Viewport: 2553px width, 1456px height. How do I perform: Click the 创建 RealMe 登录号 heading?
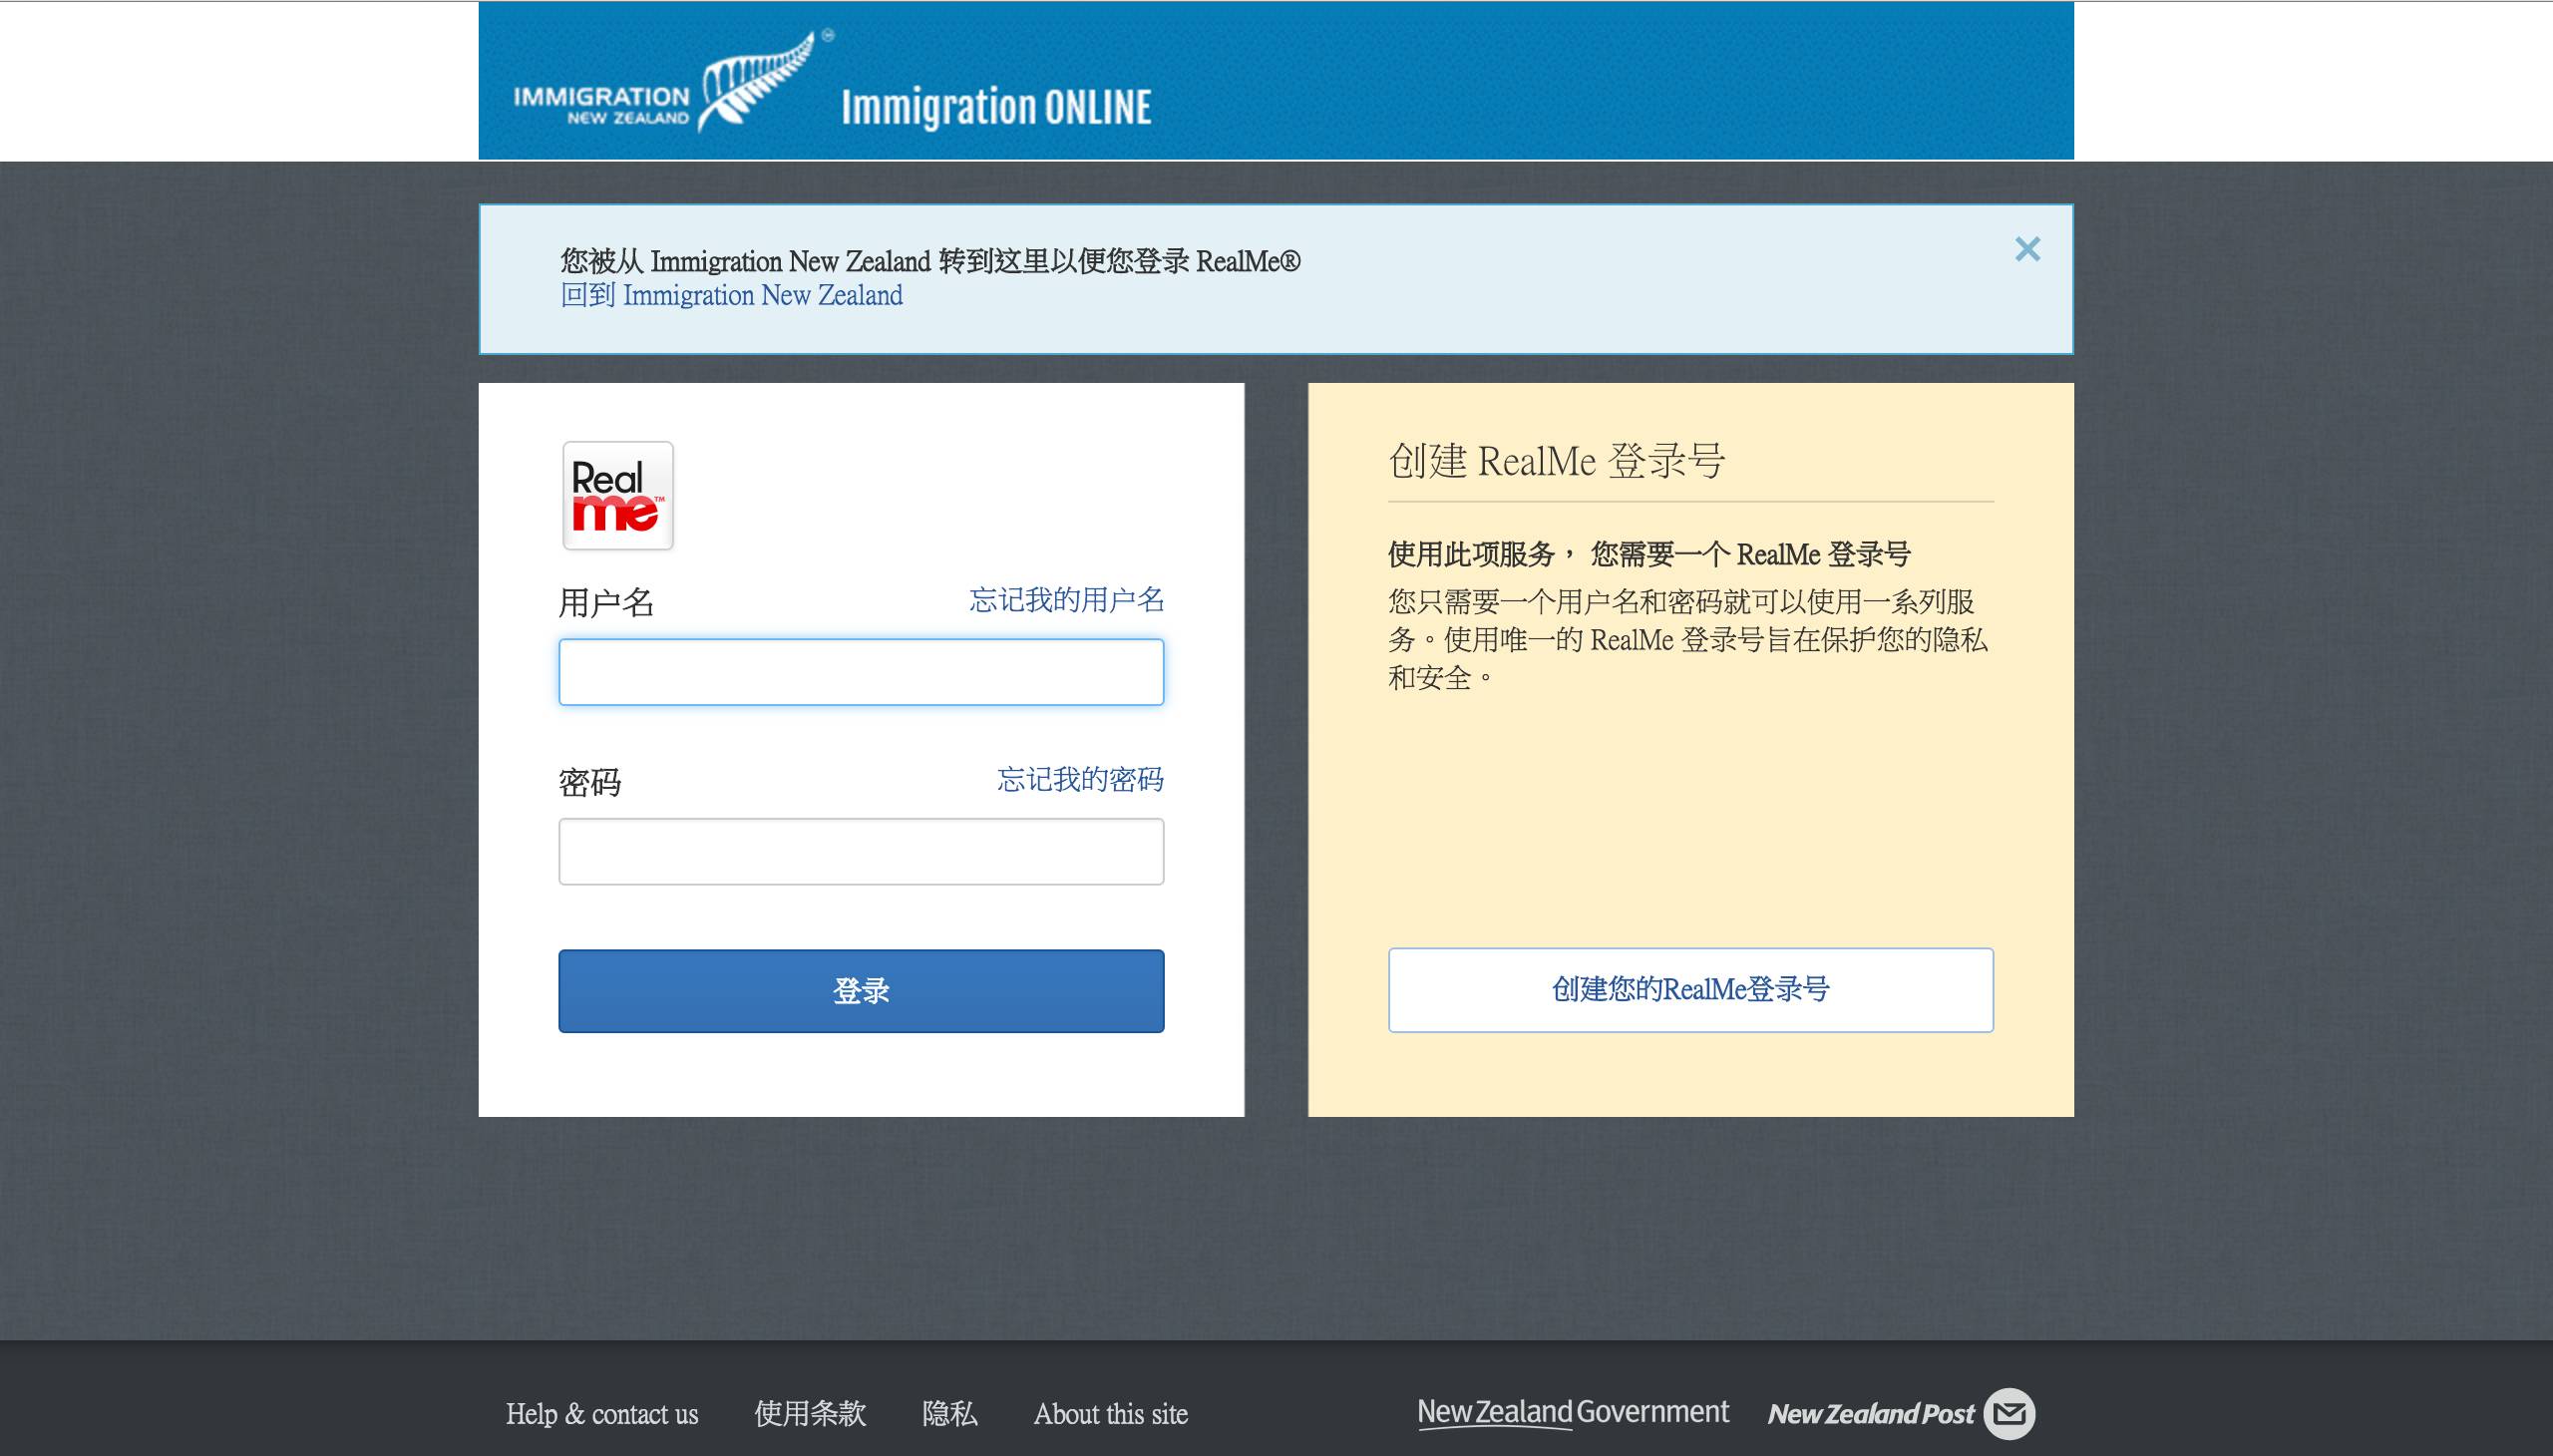[1556, 461]
